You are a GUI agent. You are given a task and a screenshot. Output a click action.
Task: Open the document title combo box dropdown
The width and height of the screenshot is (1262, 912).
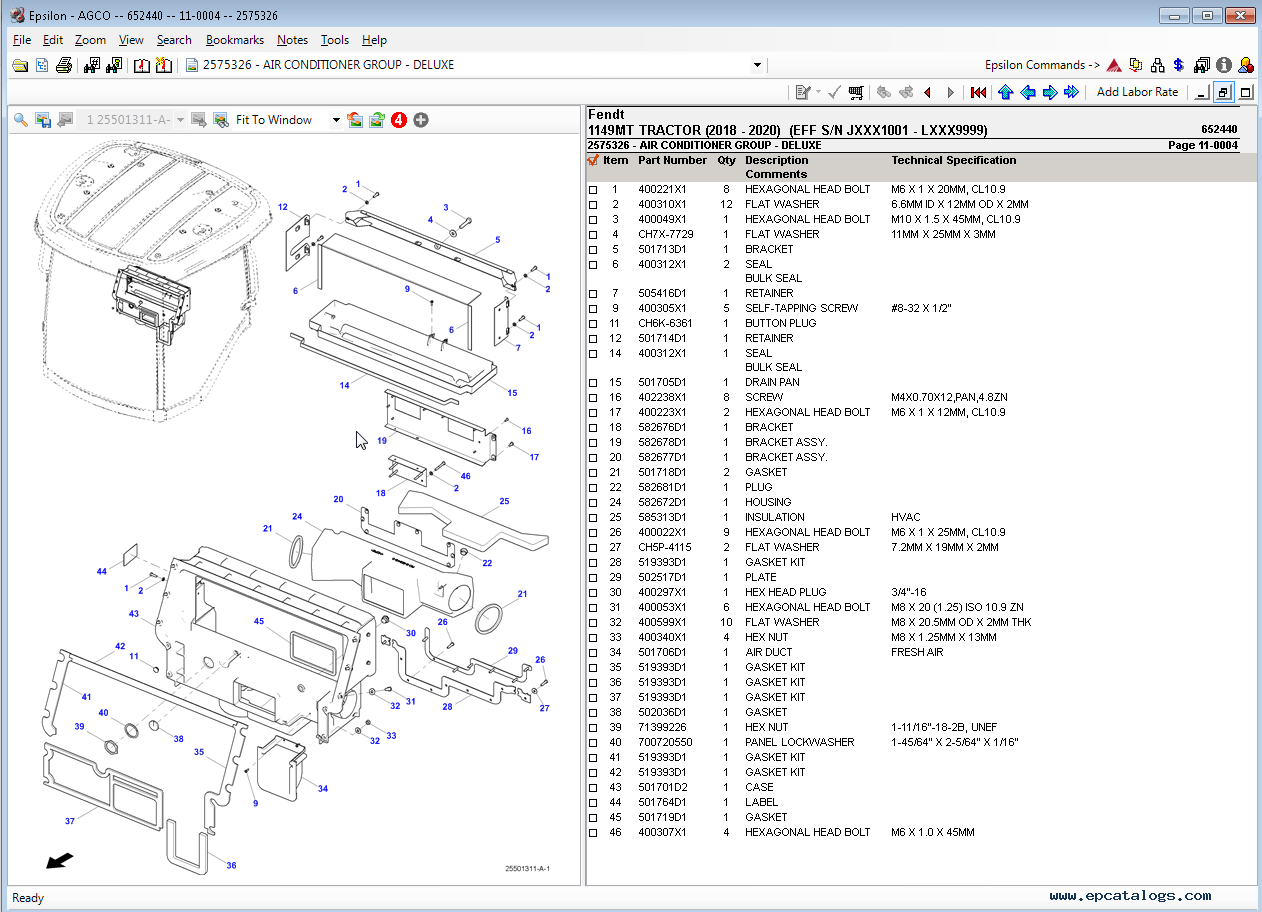[x=758, y=64]
